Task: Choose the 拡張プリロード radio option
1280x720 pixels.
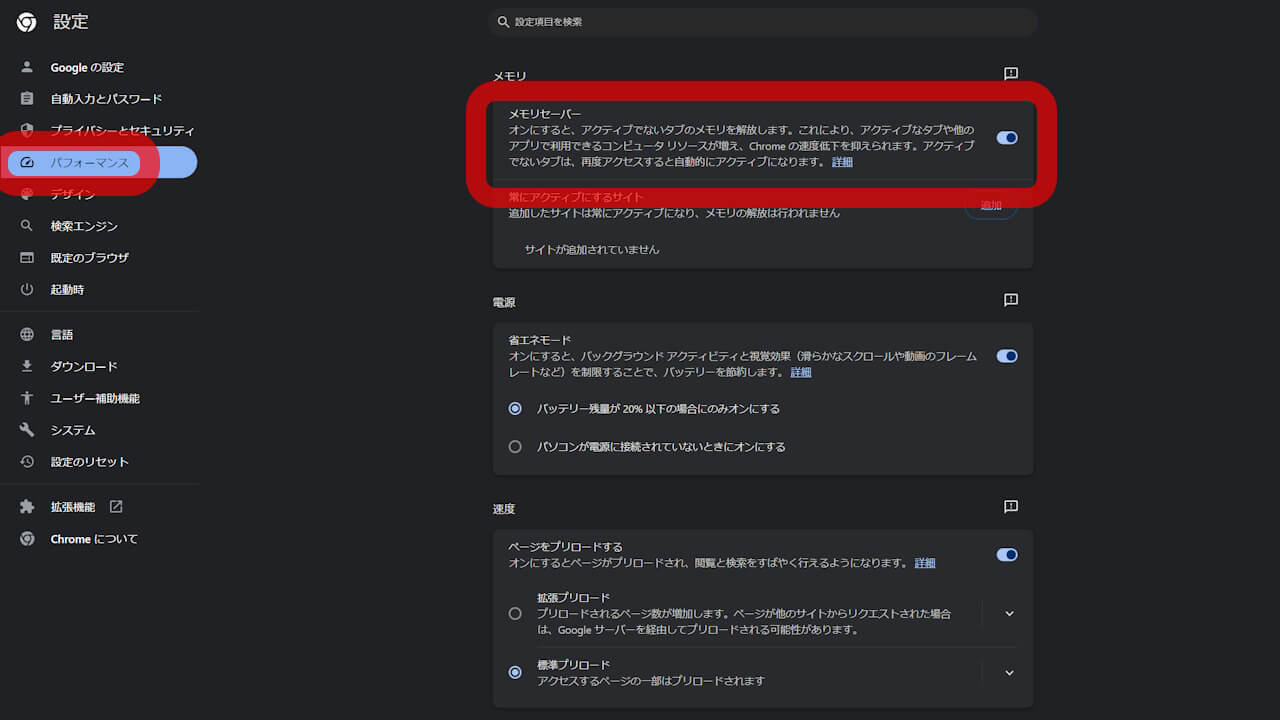Action: point(515,613)
